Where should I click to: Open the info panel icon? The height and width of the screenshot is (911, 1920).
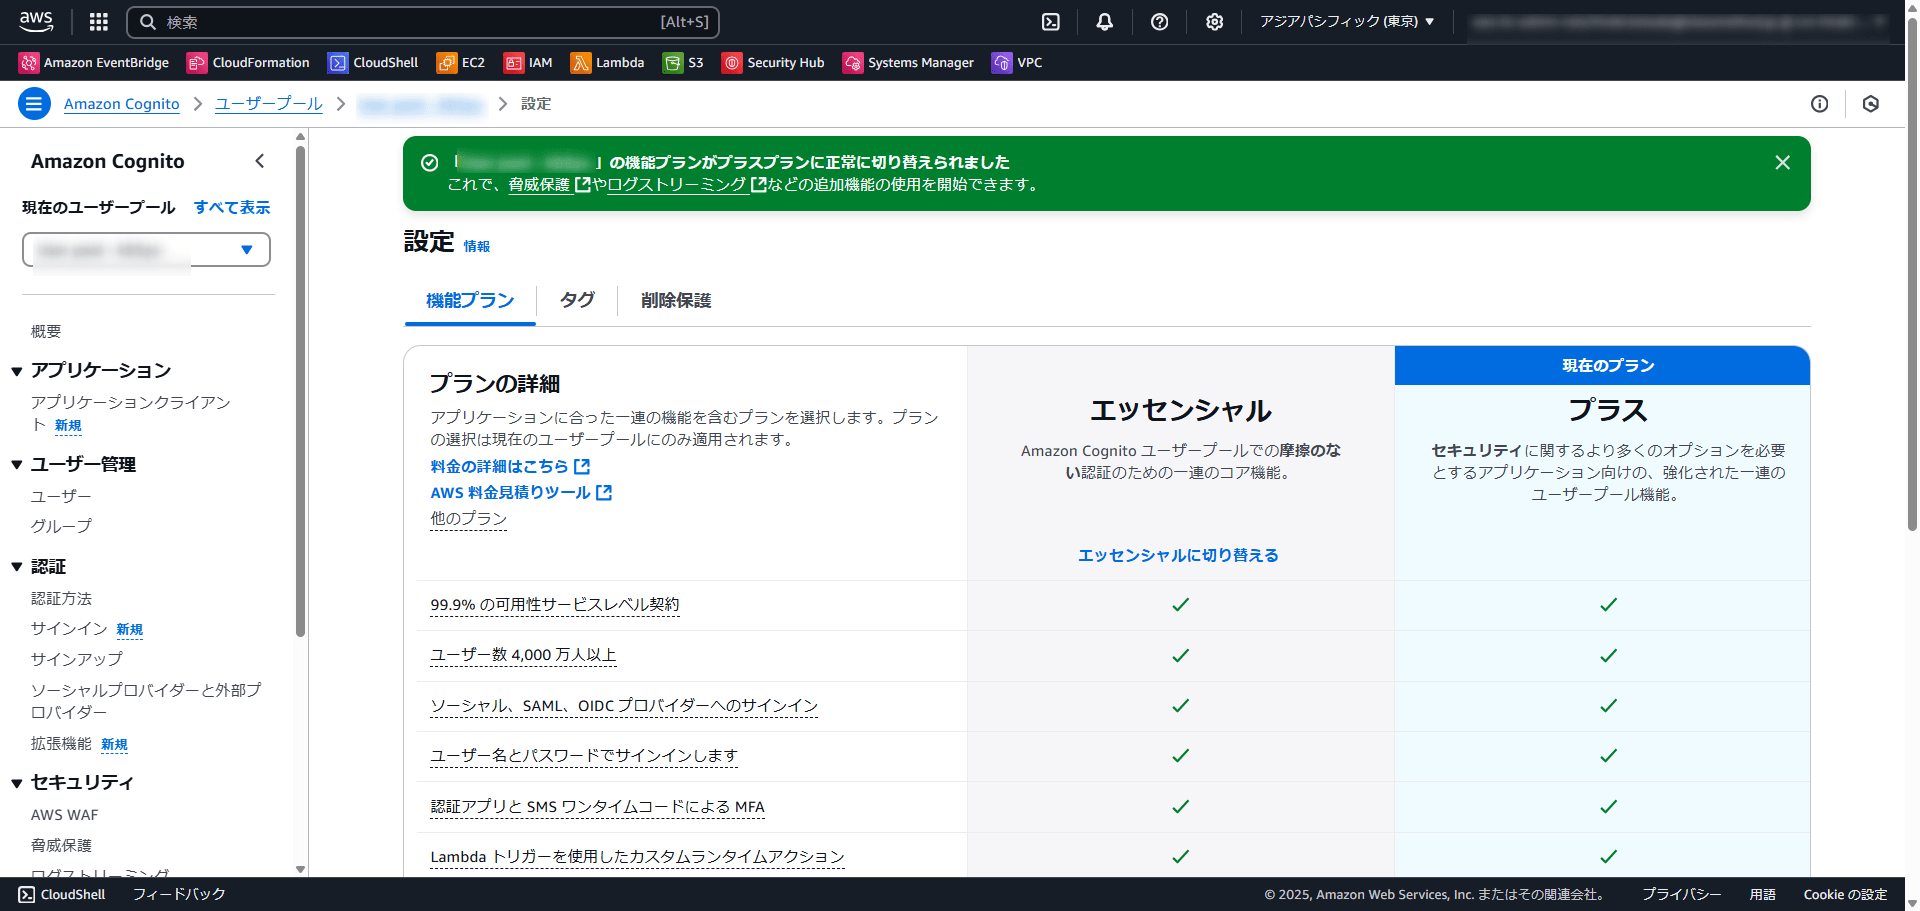(x=1819, y=104)
